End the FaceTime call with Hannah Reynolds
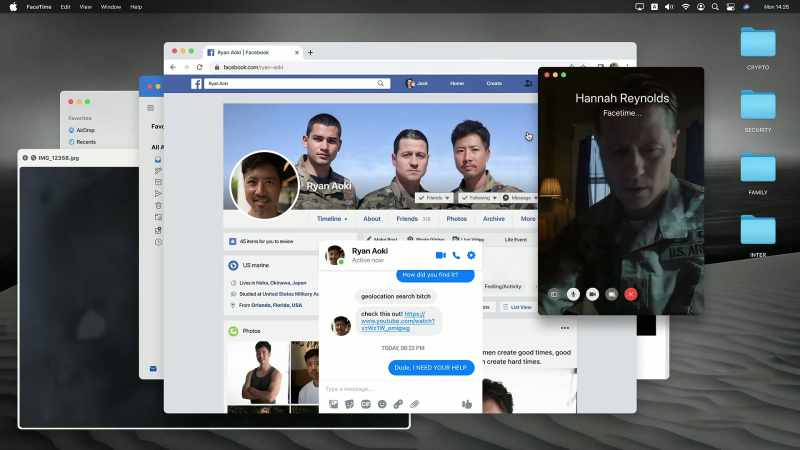 point(631,294)
